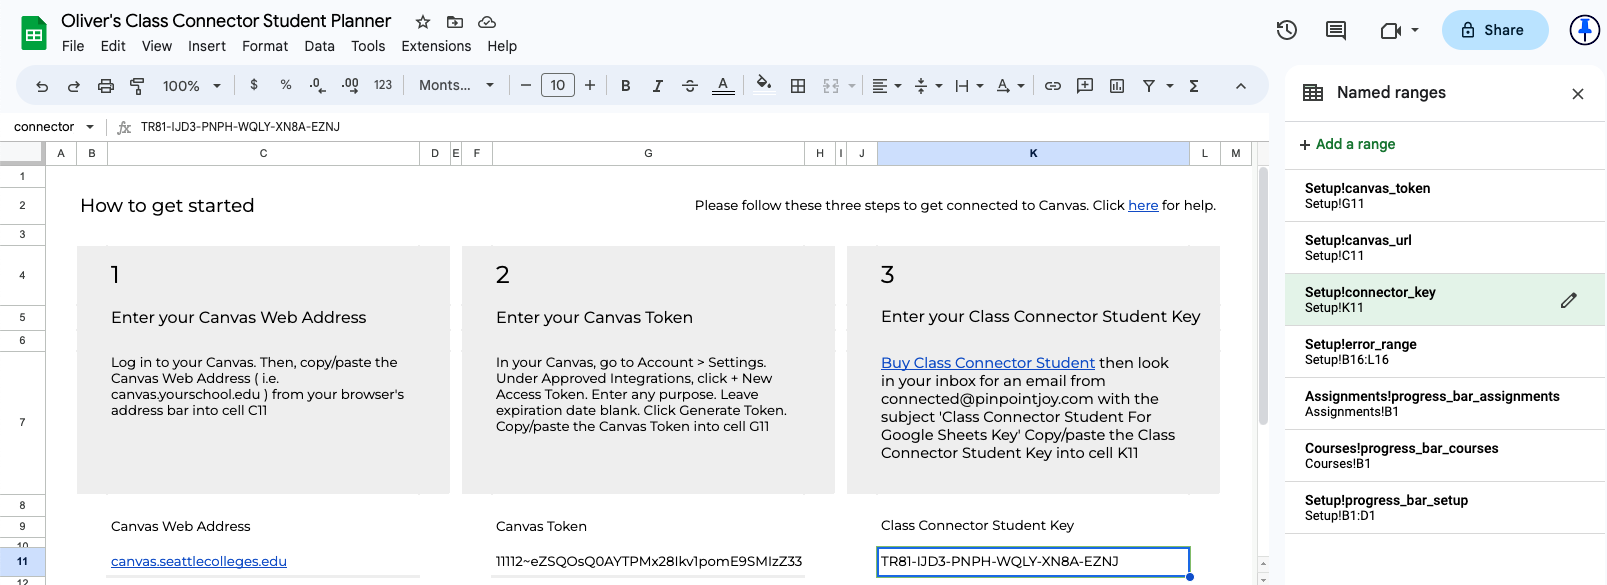Viewport: 1607px width, 585px height.
Task: Toggle strikethrough formatting
Action: point(690,86)
